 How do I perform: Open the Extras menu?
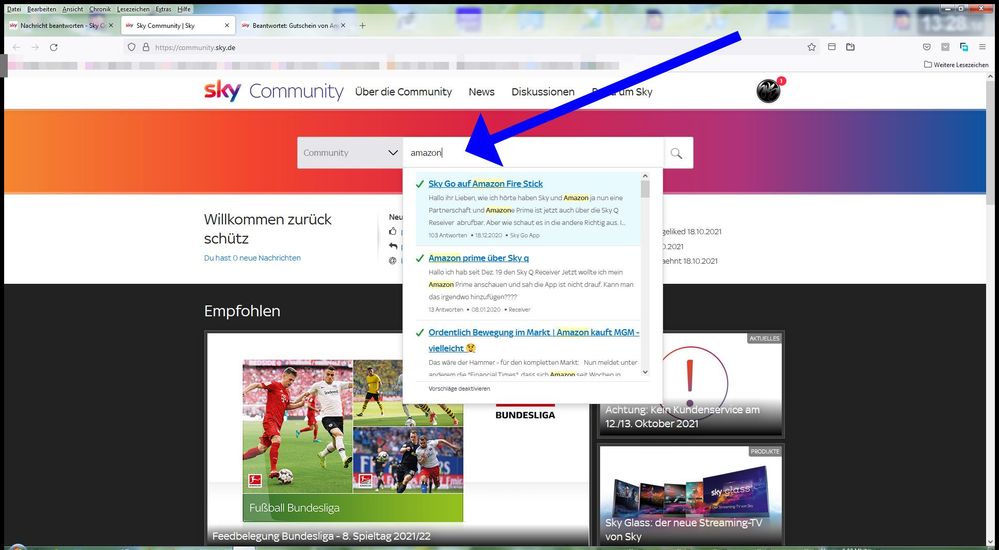pos(163,9)
